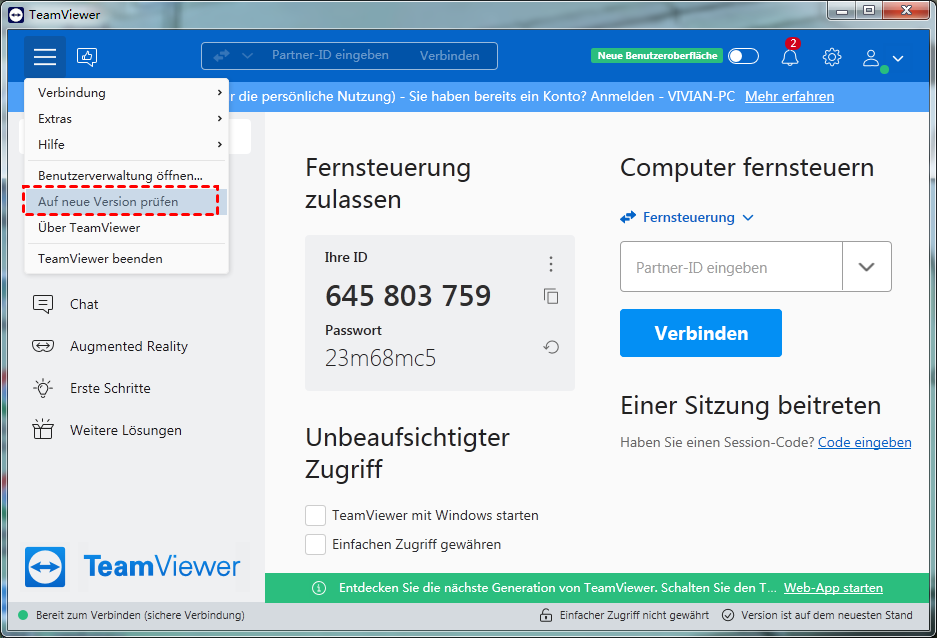The width and height of the screenshot is (937, 638).
Task: Open the feedback thumbs-up icon
Action: (x=88, y=57)
